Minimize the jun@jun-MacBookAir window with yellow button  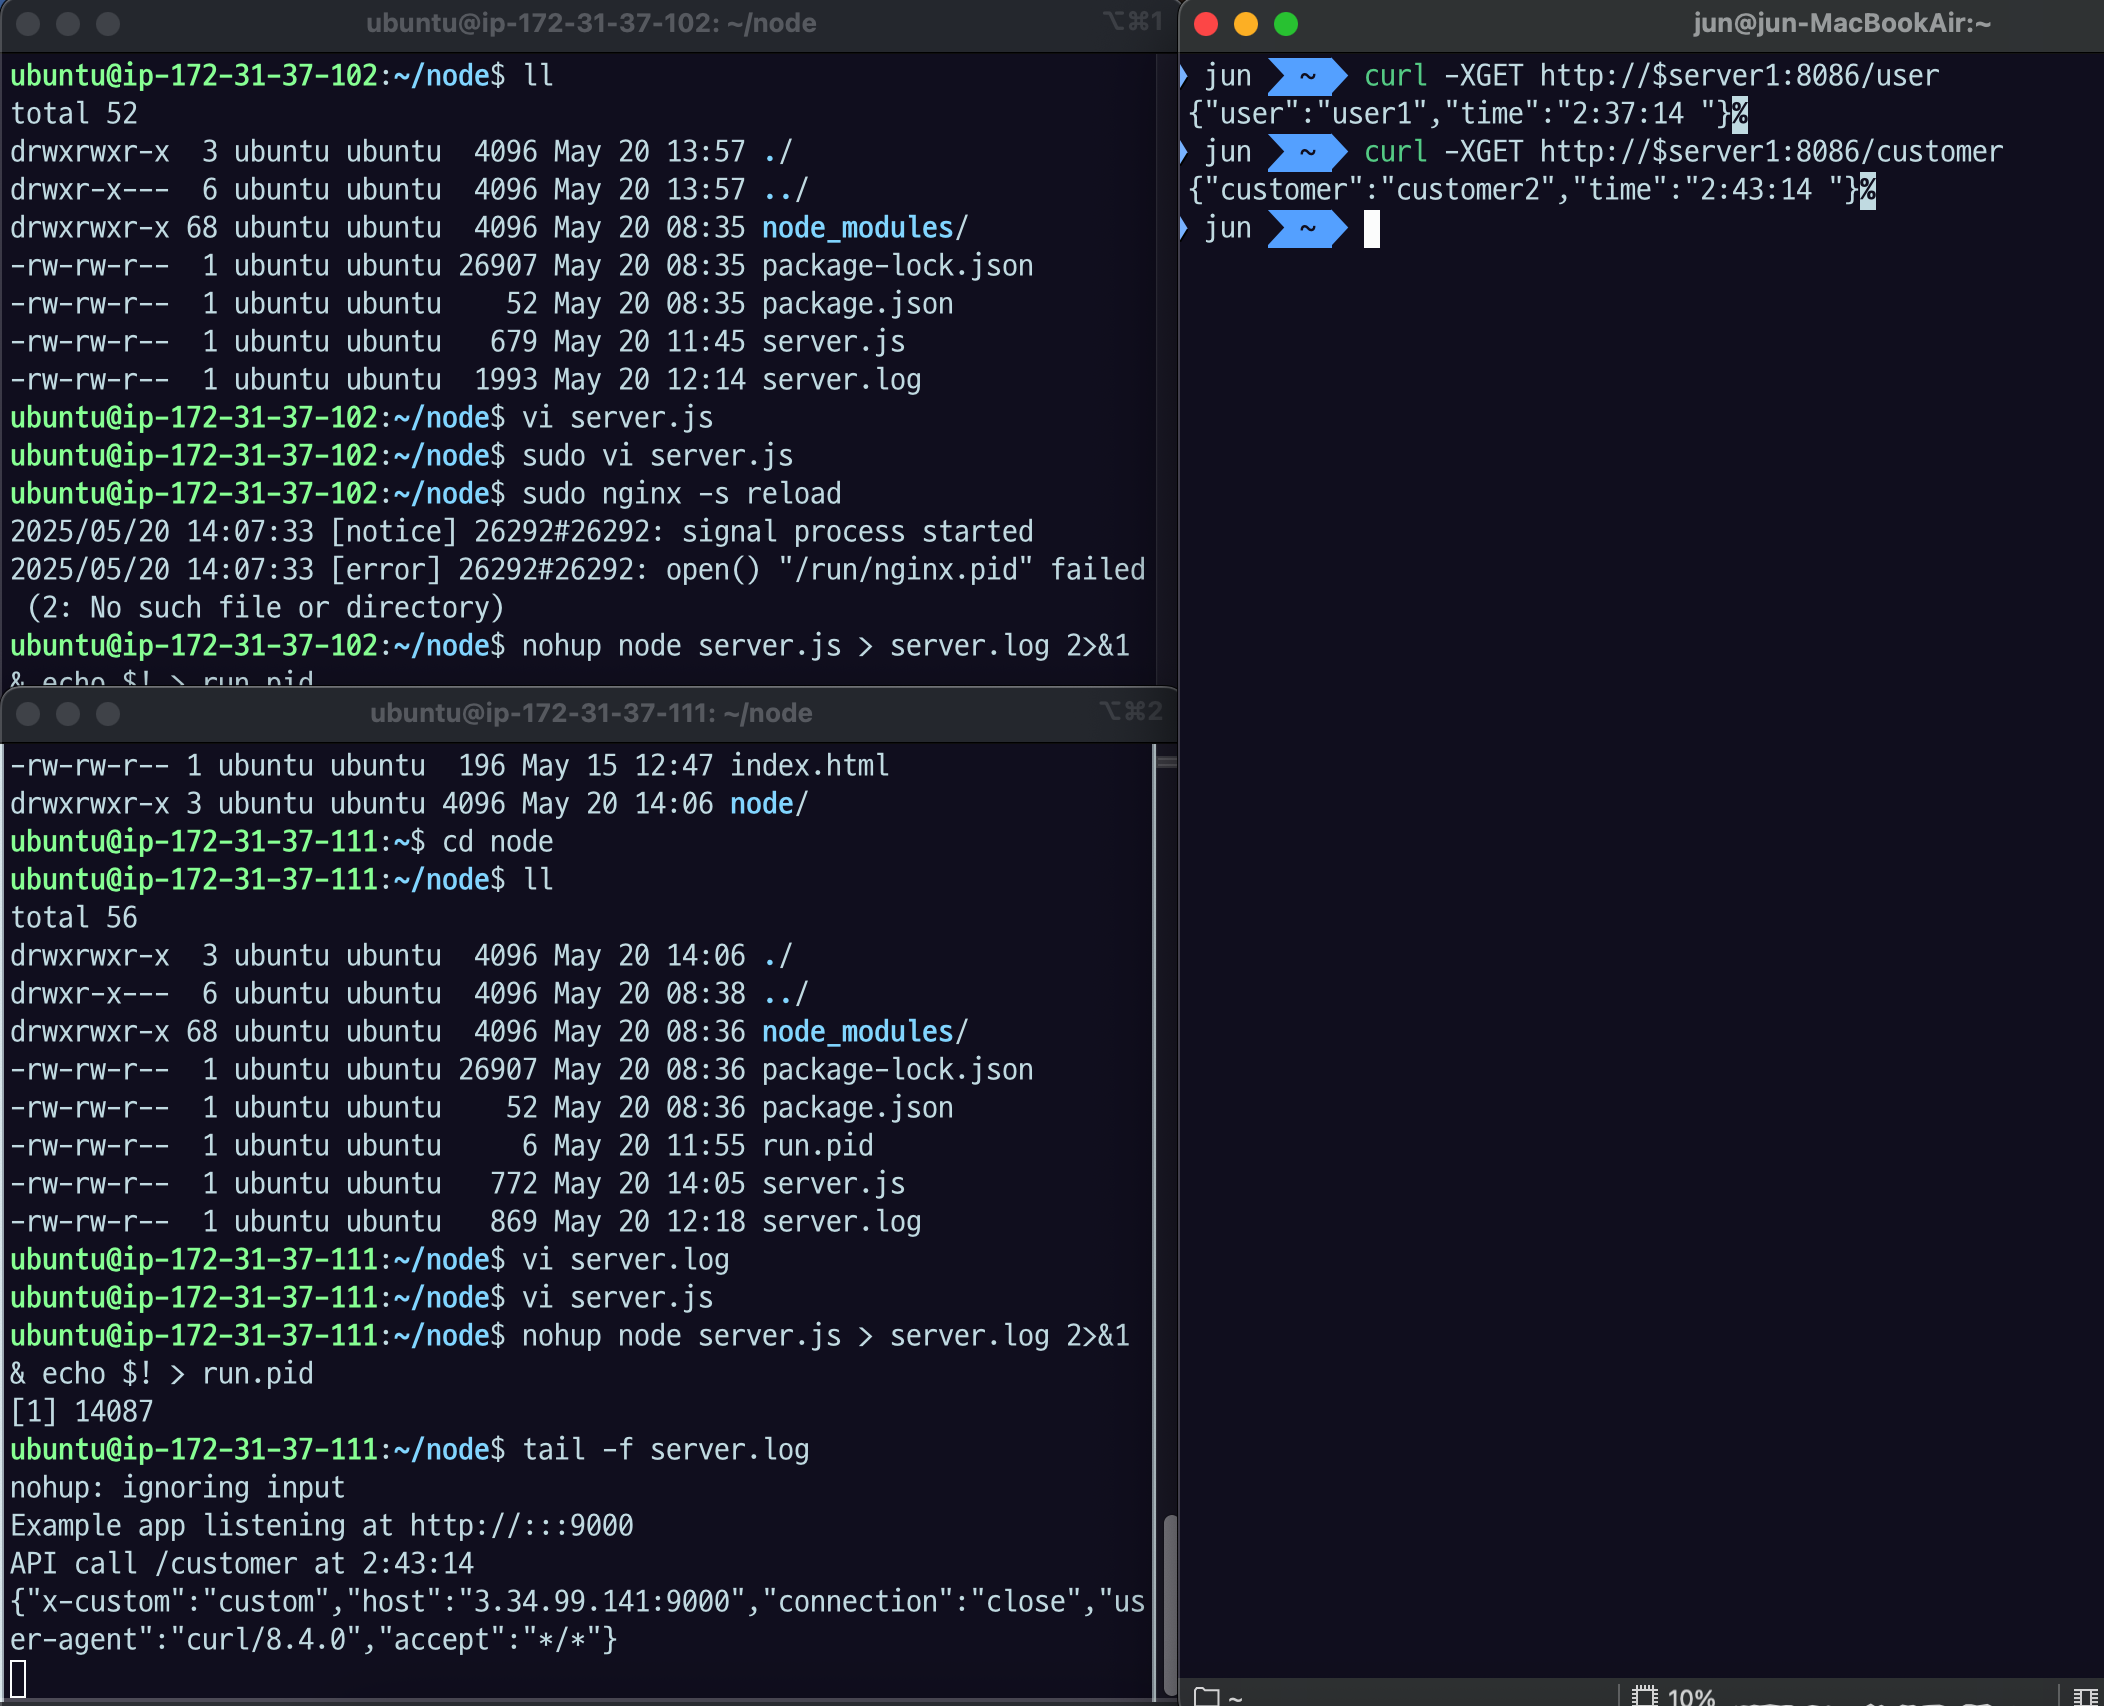pyautogui.click(x=1246, y=24)
